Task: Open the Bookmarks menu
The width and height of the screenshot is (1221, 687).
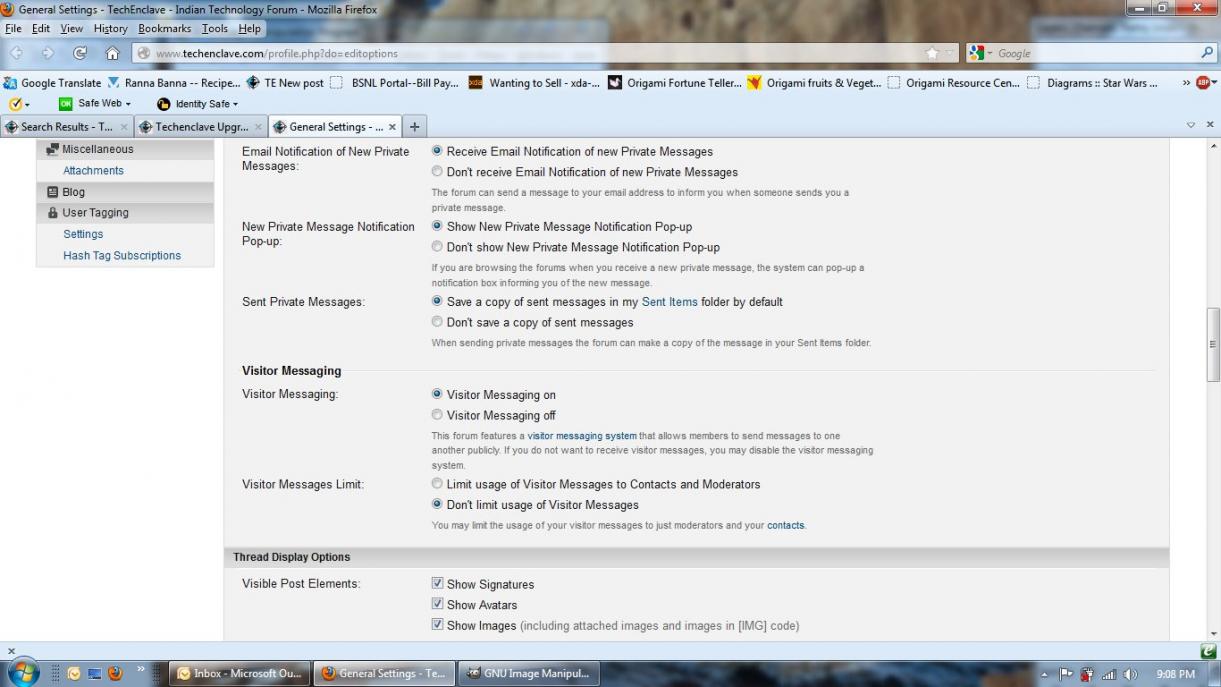Action: click(x=165, y=29)
